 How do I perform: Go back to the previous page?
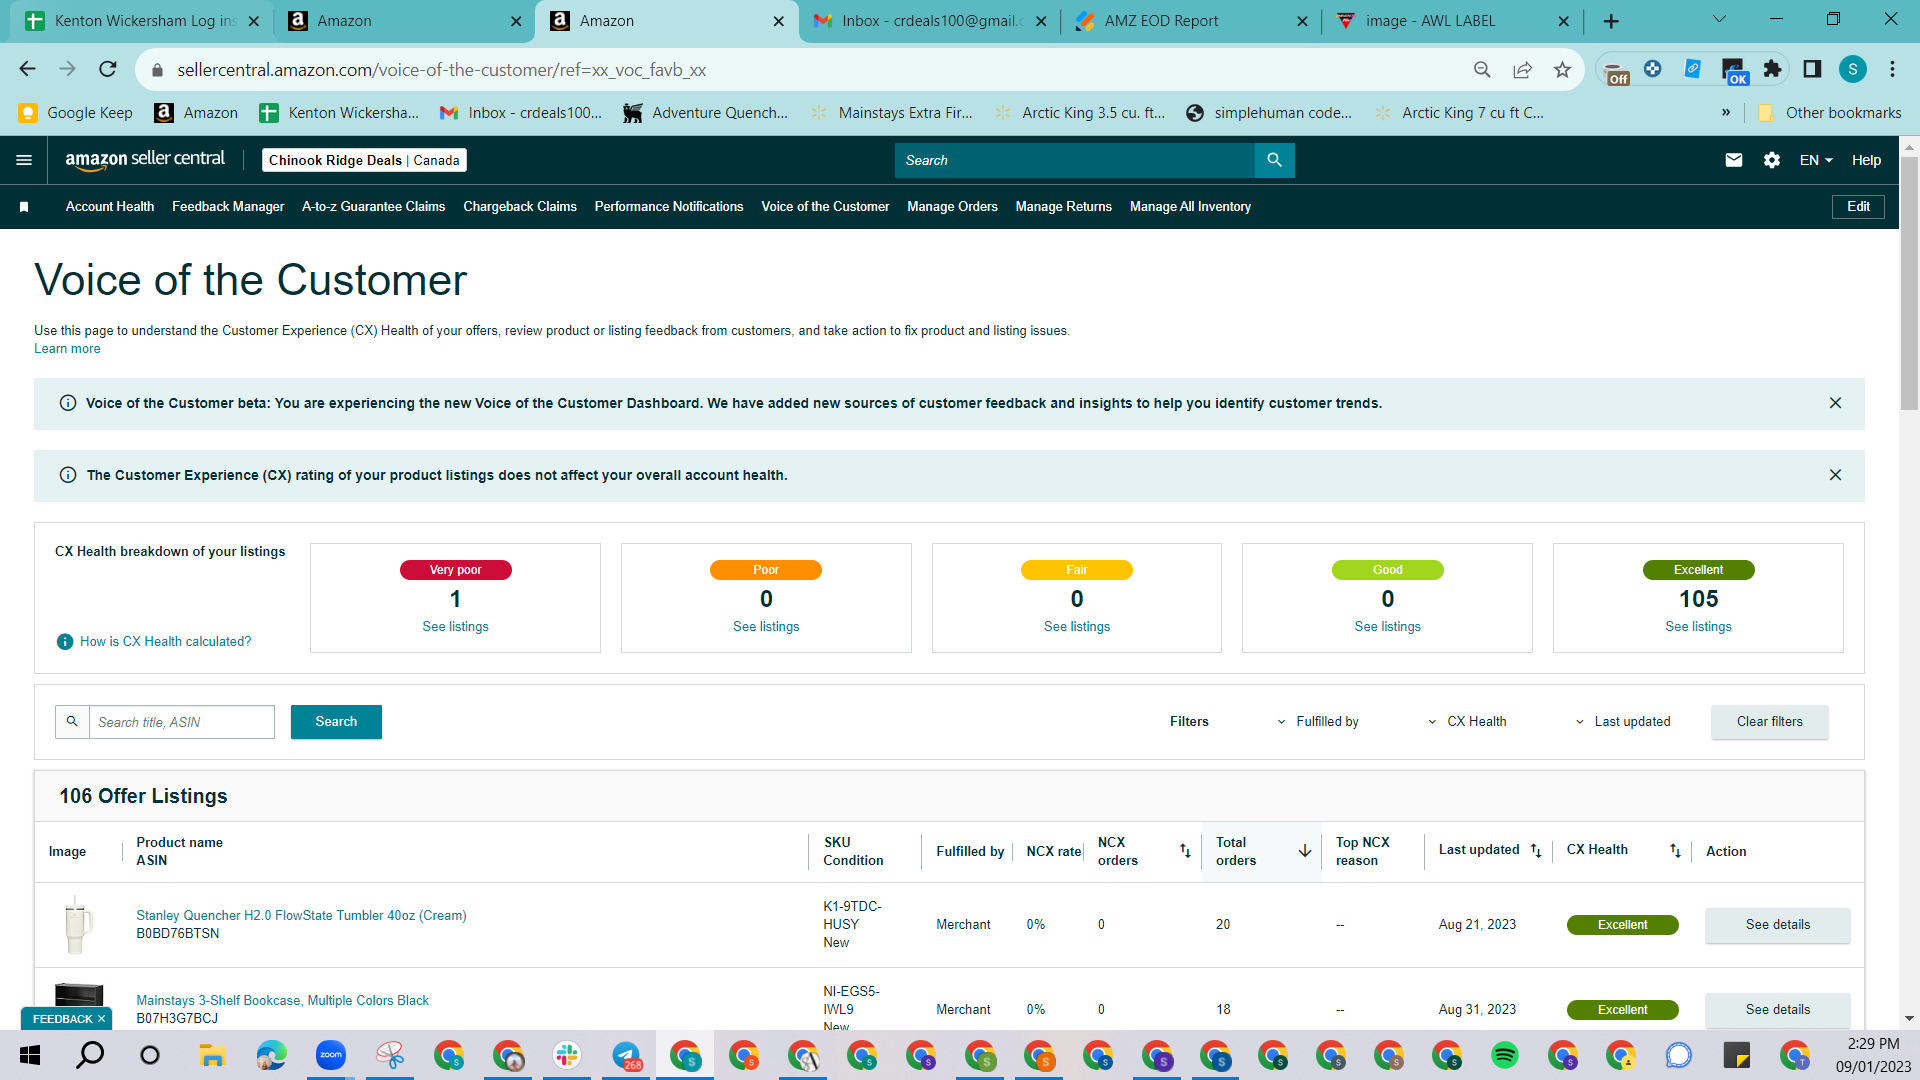pyautogui.click(x=27, y=69)
